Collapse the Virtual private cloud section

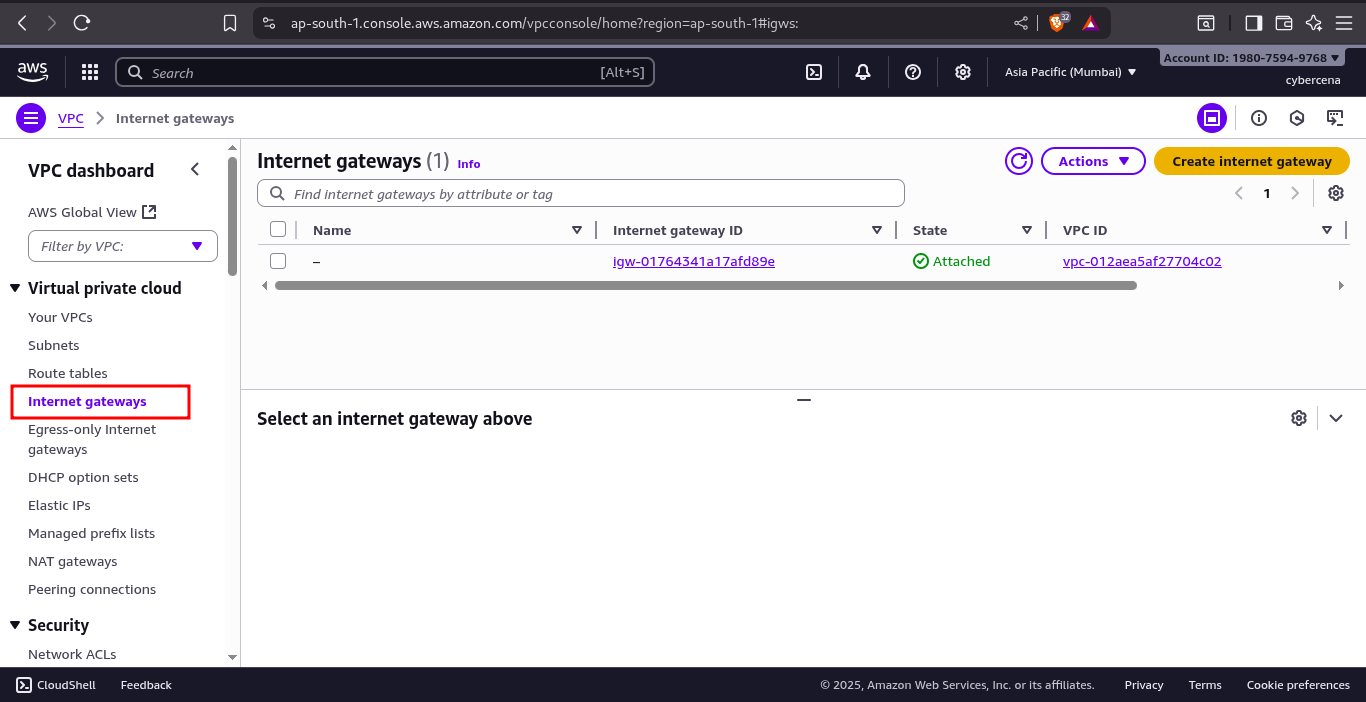[15, 288]
